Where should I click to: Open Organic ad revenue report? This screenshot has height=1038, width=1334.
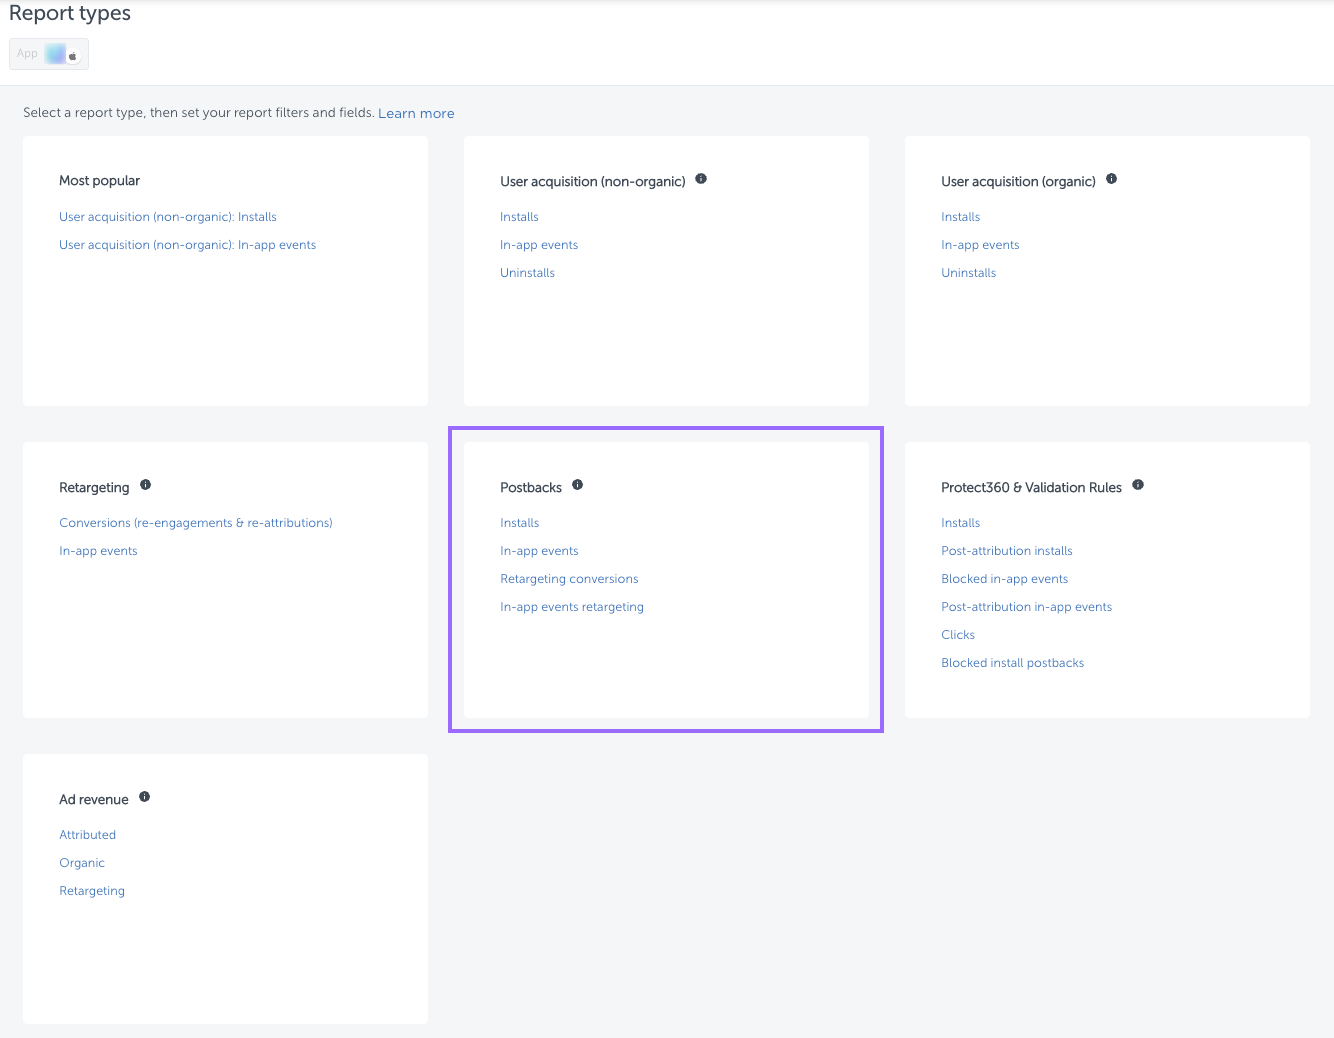[x=82, y=863]
